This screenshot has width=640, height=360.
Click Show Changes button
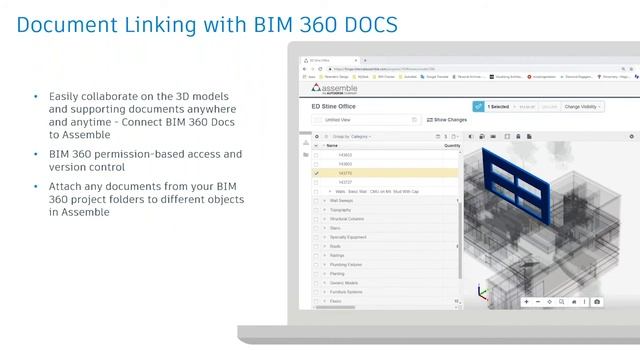tap(447, 120)
